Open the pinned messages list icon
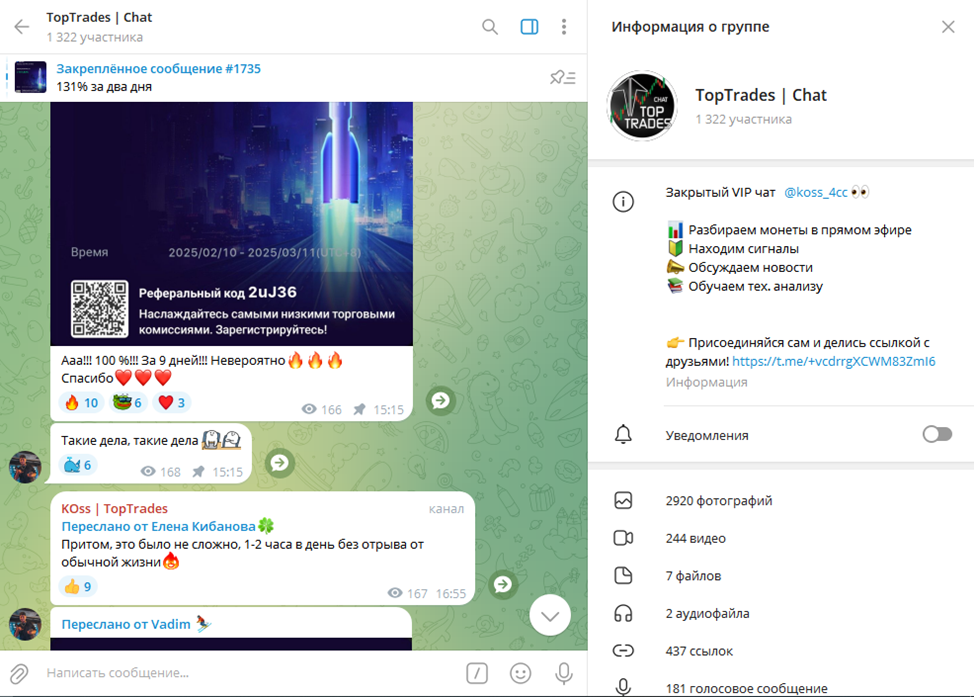The image size is (974, 697). tap(563, 77)
